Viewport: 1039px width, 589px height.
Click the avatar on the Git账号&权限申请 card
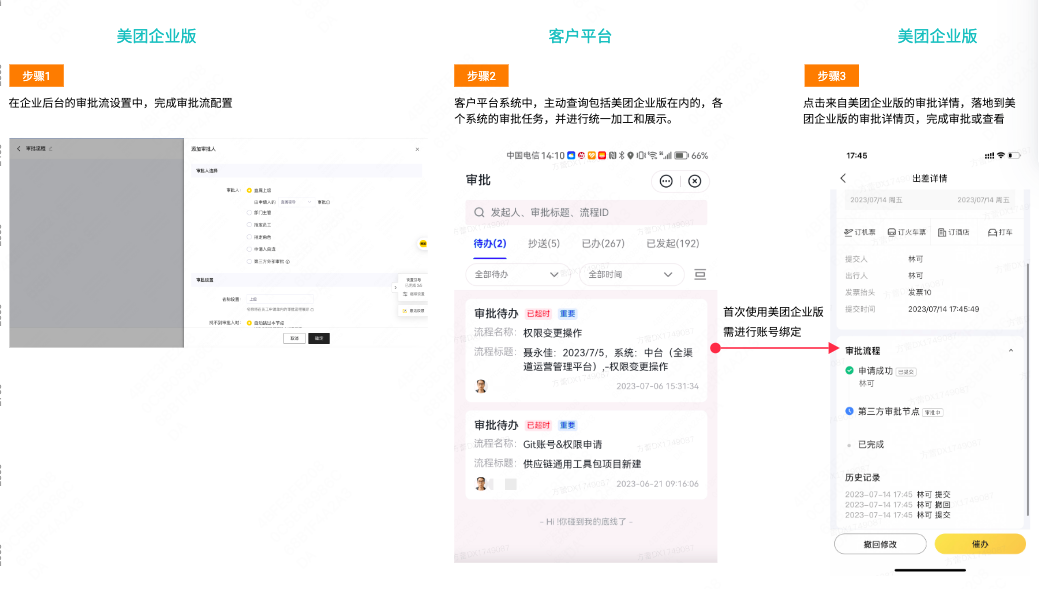(481, 484)
